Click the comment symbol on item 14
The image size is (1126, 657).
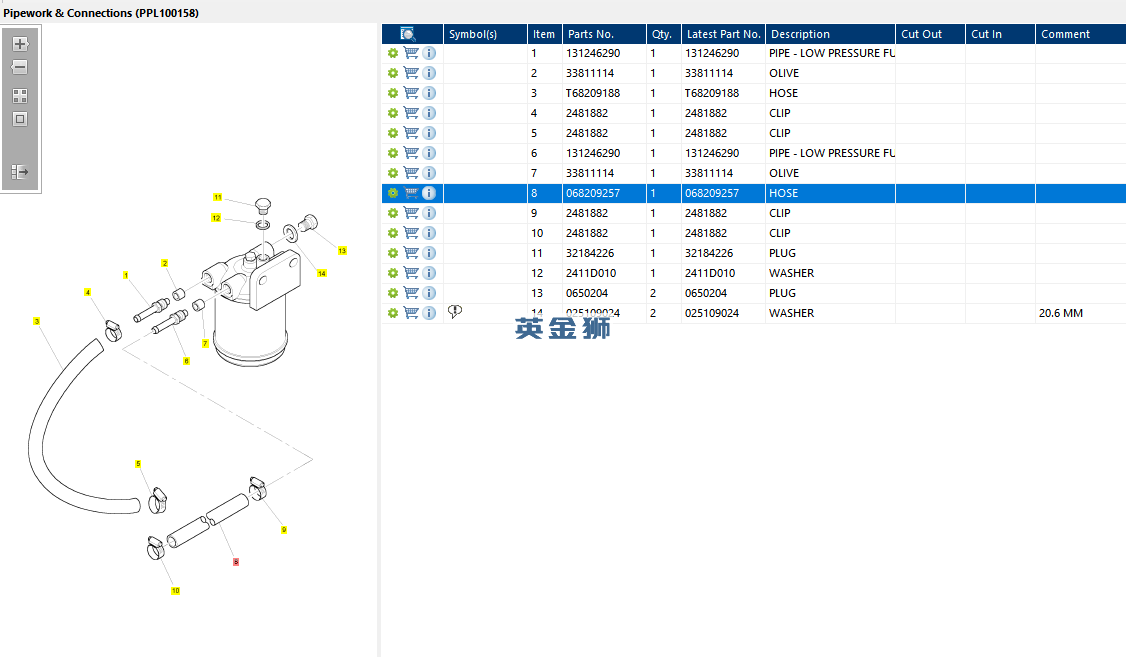pos(455,312)
